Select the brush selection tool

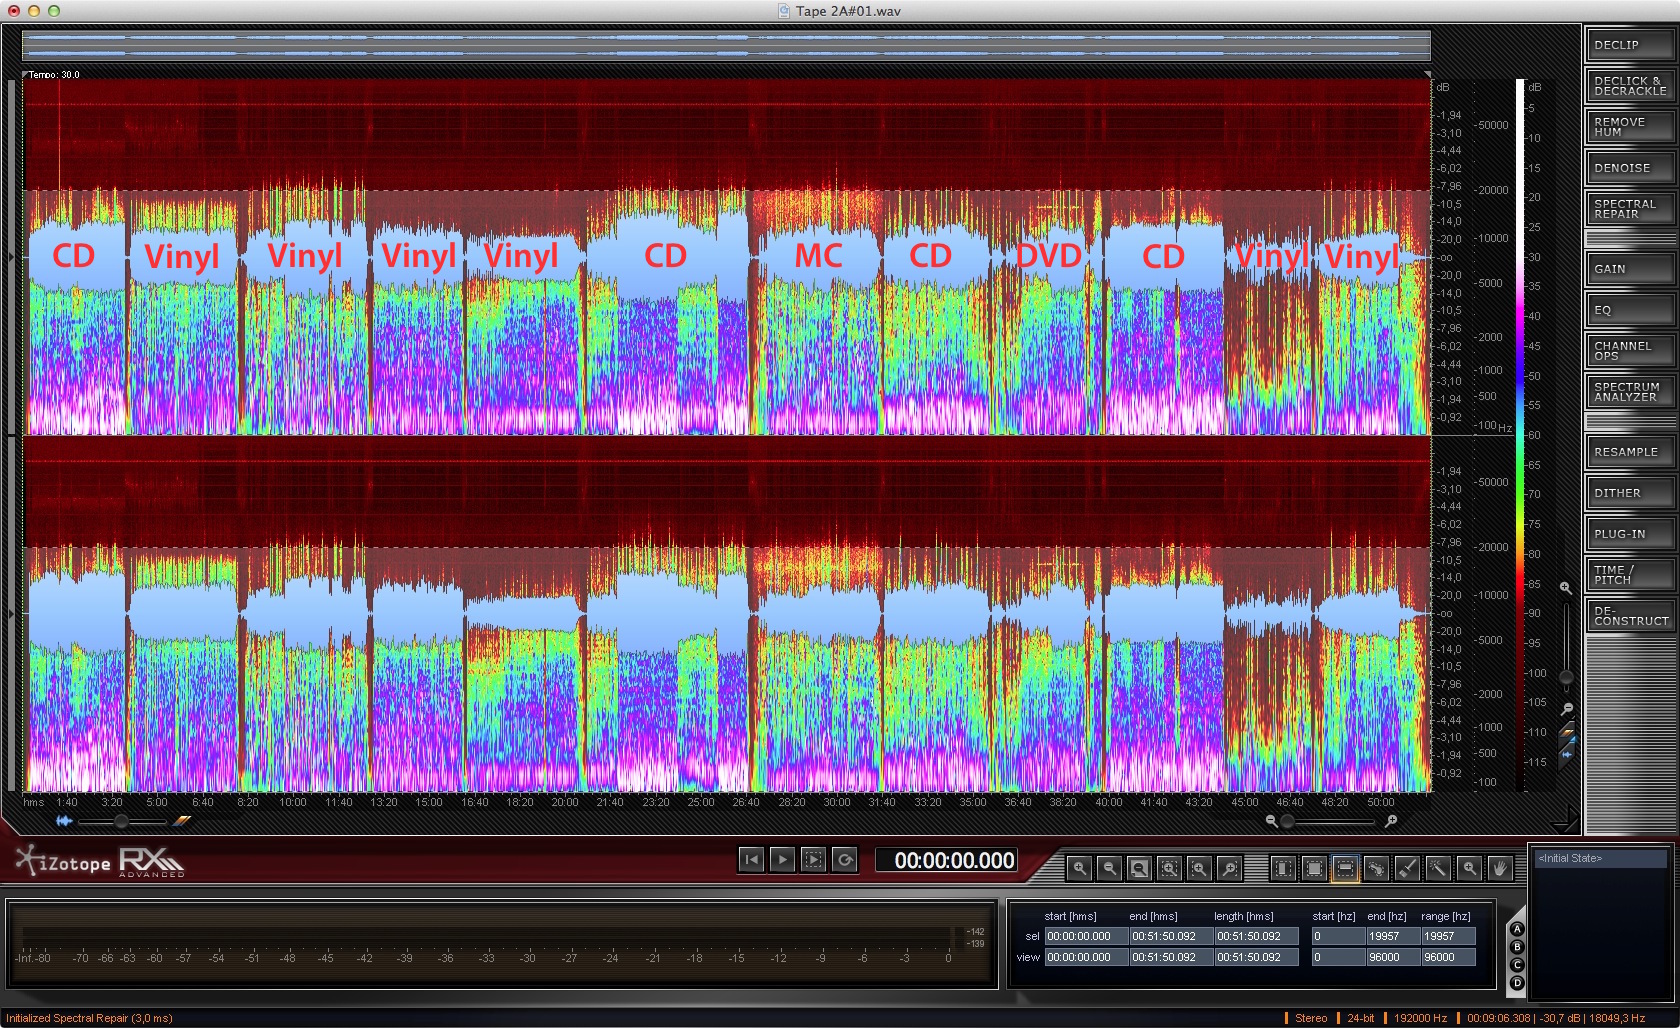(1407, 868)
